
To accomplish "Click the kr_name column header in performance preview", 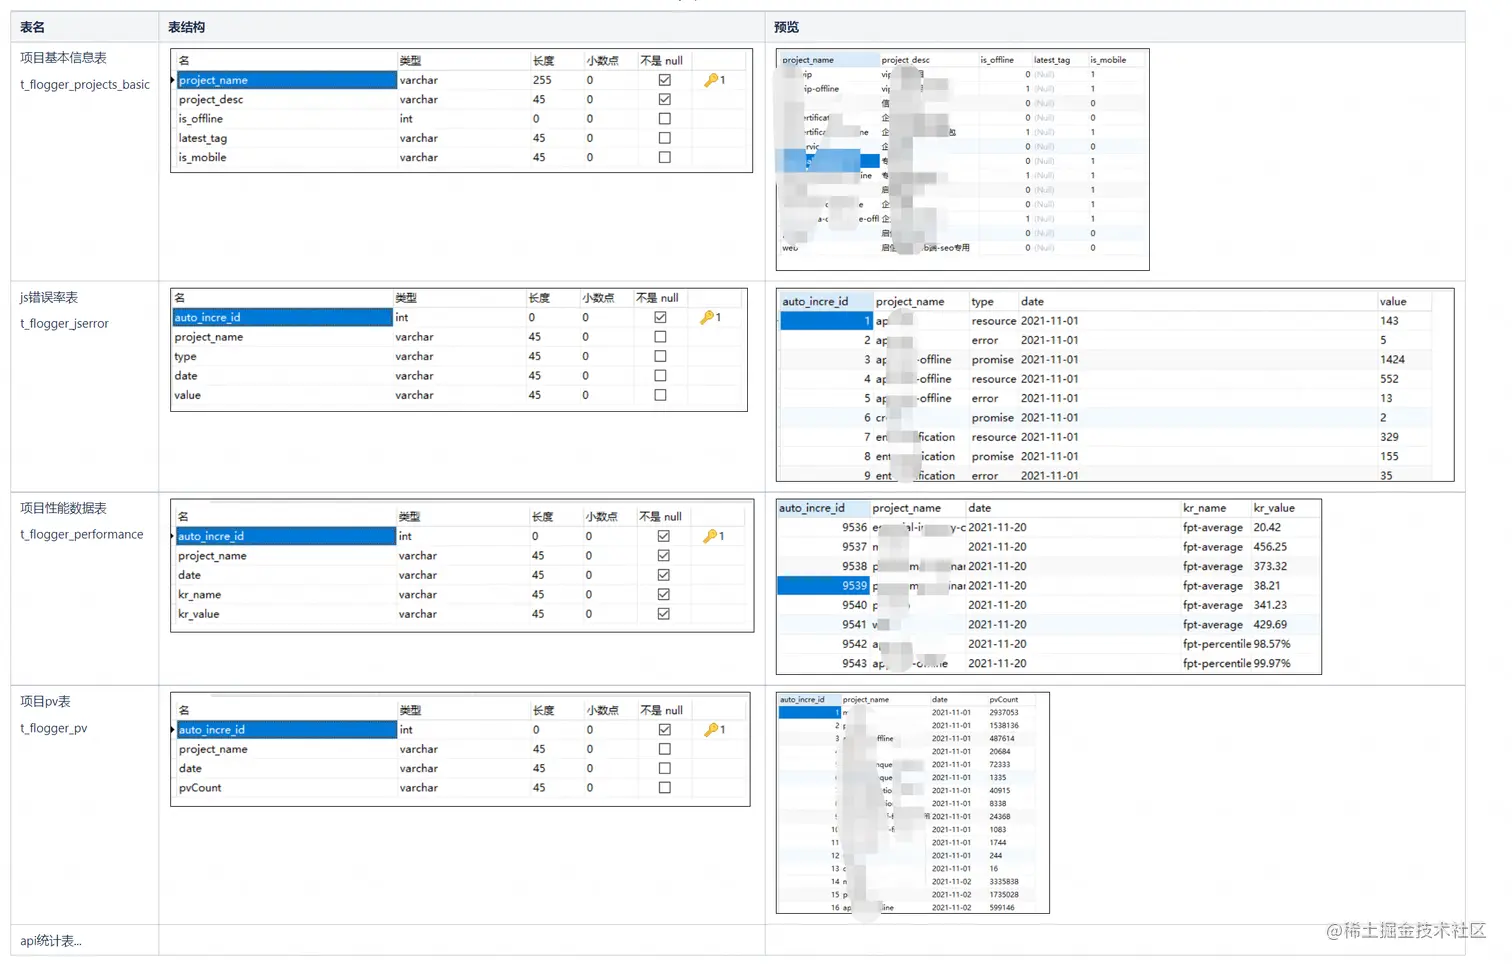I will (1204, 508).
